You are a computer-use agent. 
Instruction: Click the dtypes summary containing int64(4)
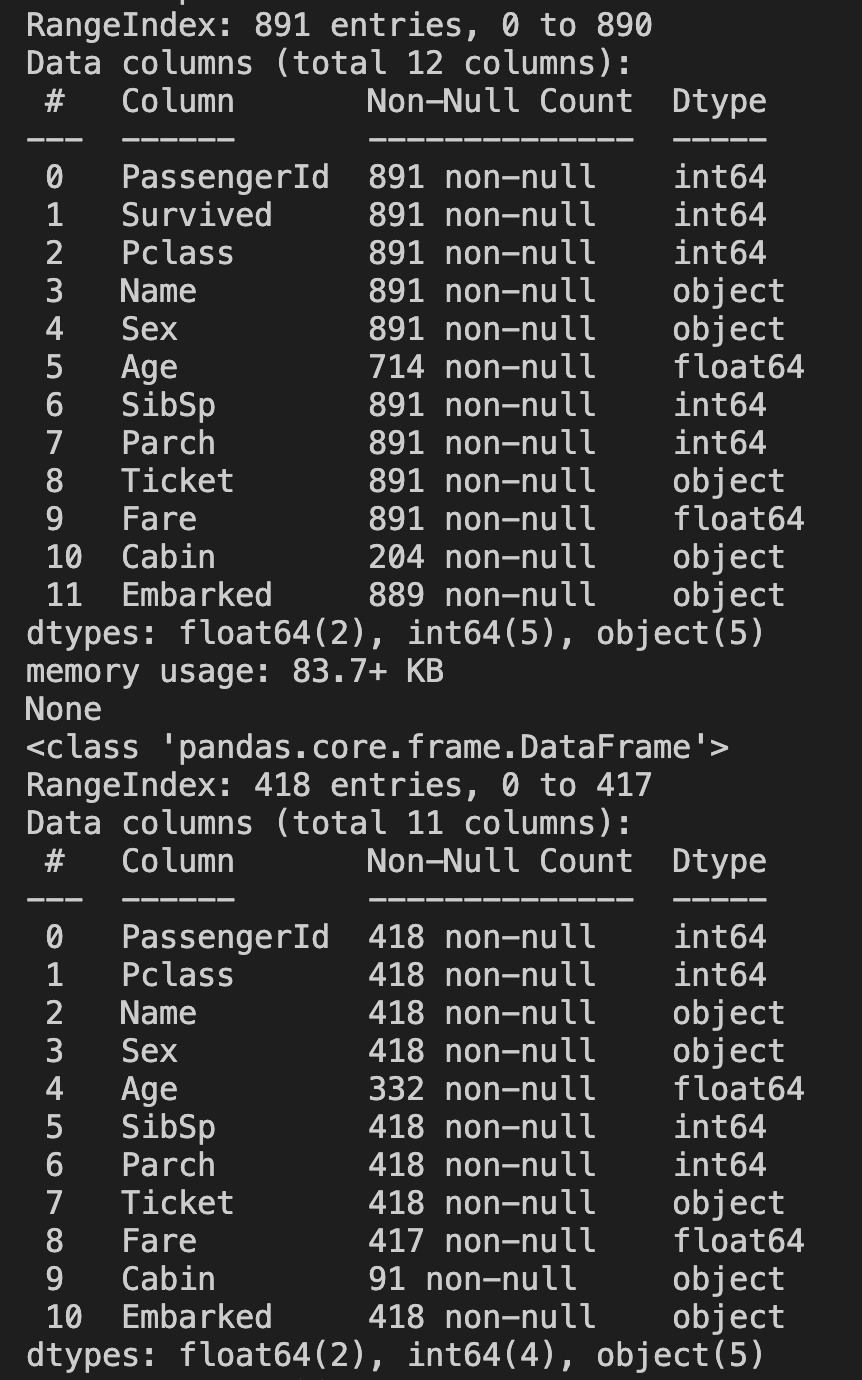[395, 1355]
